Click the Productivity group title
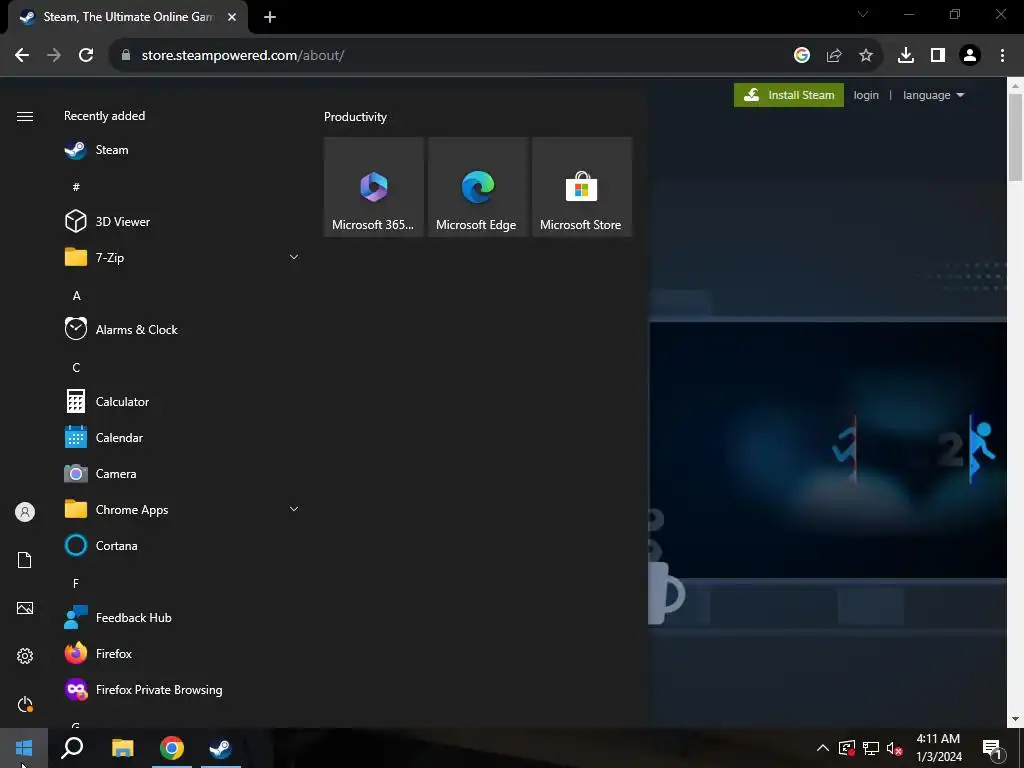 click(355, 117)
